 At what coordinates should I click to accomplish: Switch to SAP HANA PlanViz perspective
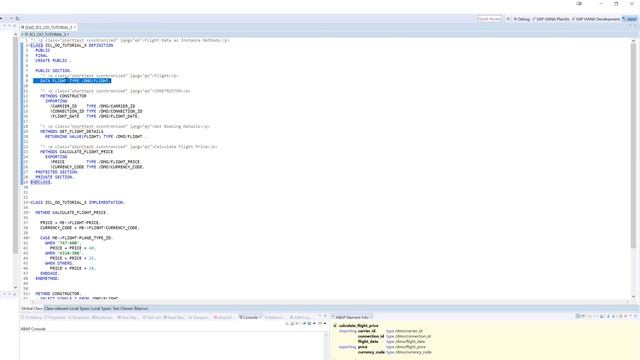[x=550, y=19]
